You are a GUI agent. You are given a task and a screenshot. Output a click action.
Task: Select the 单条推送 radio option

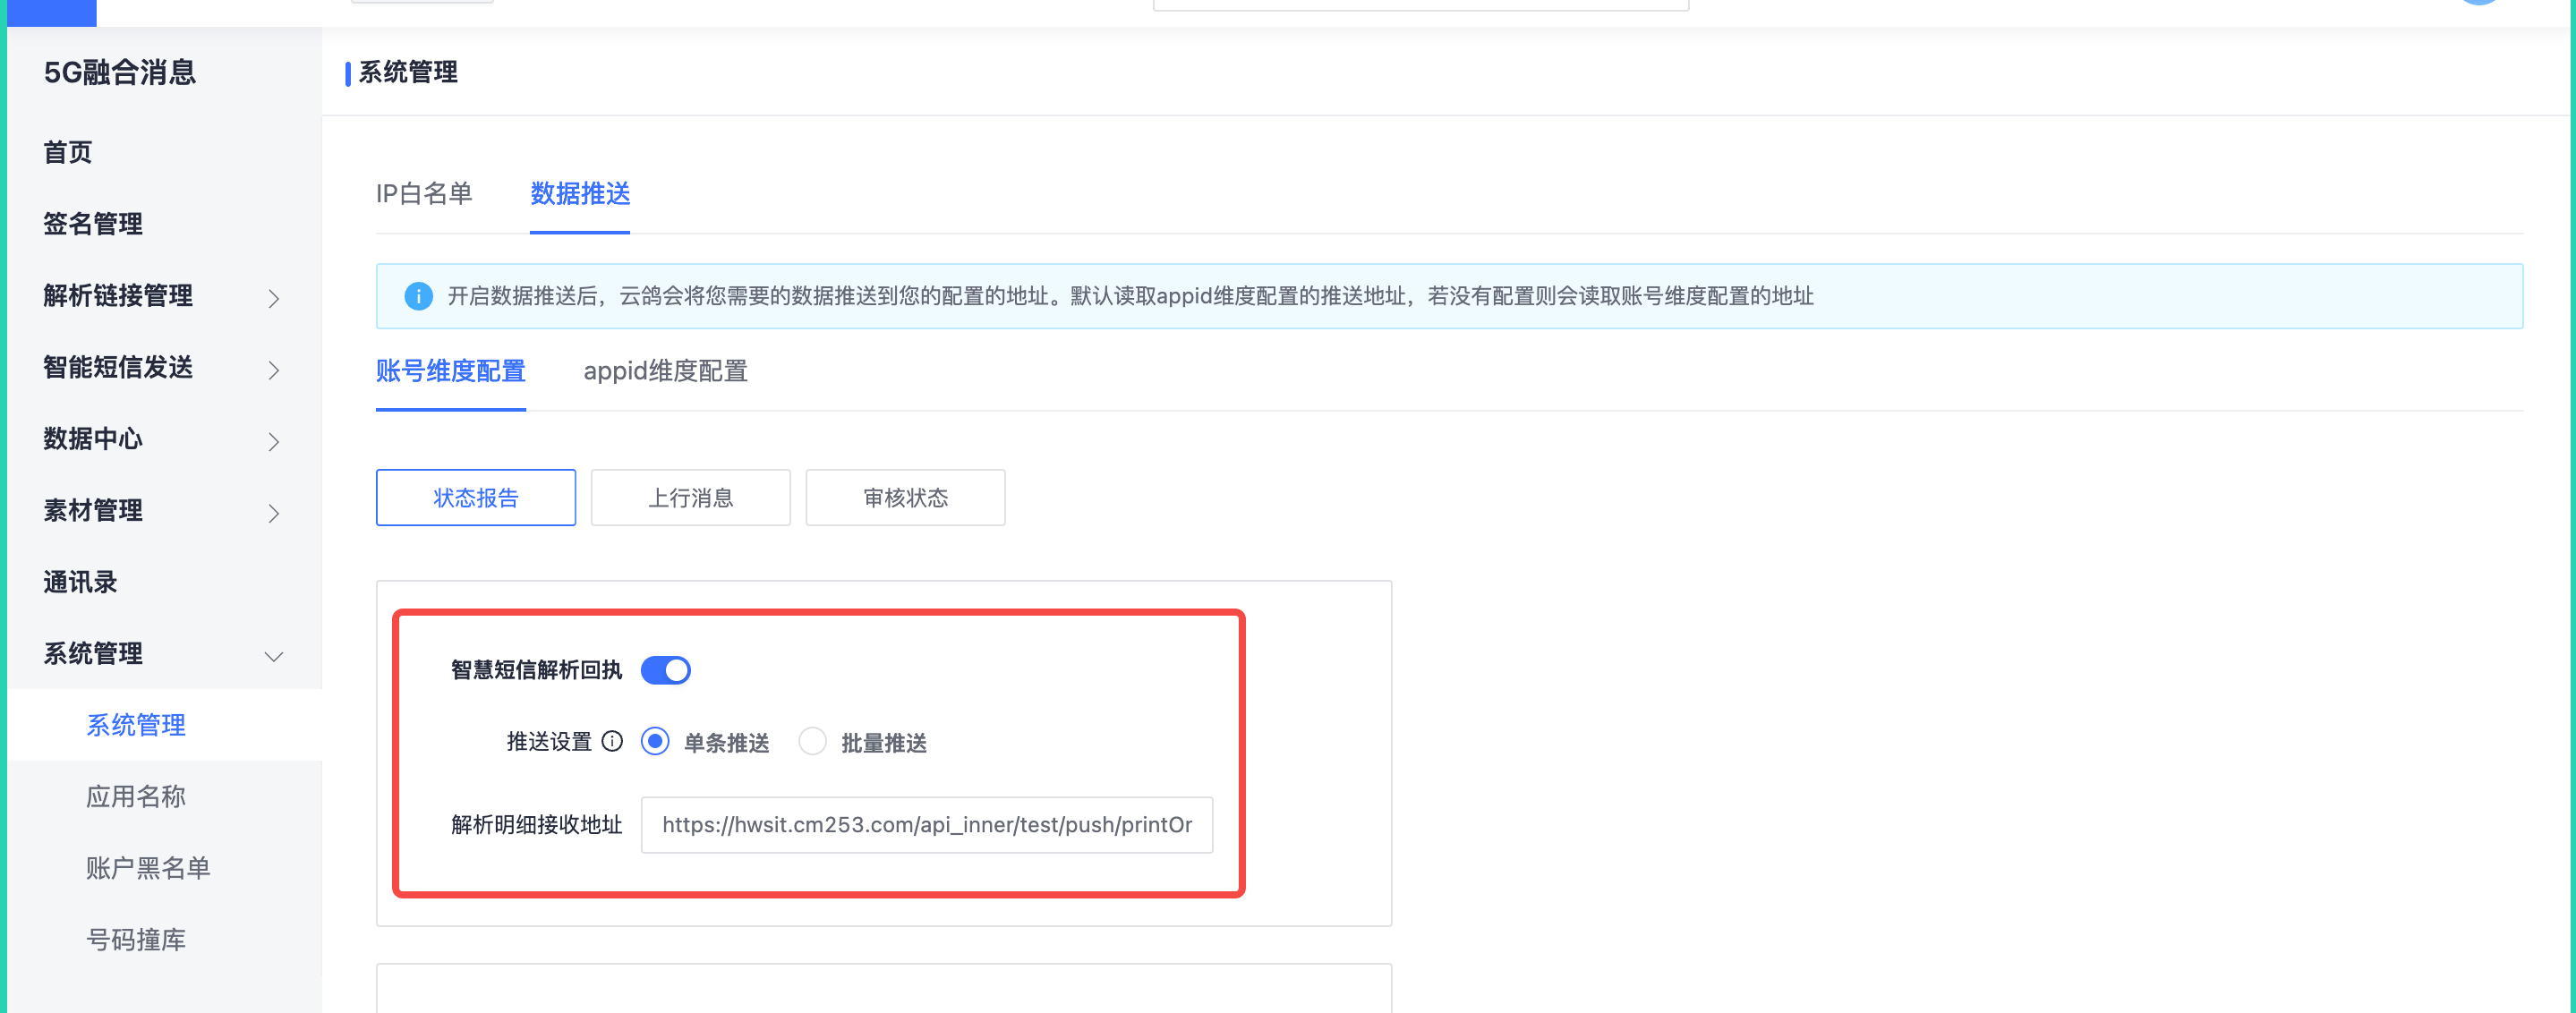(x=655, y=741)
